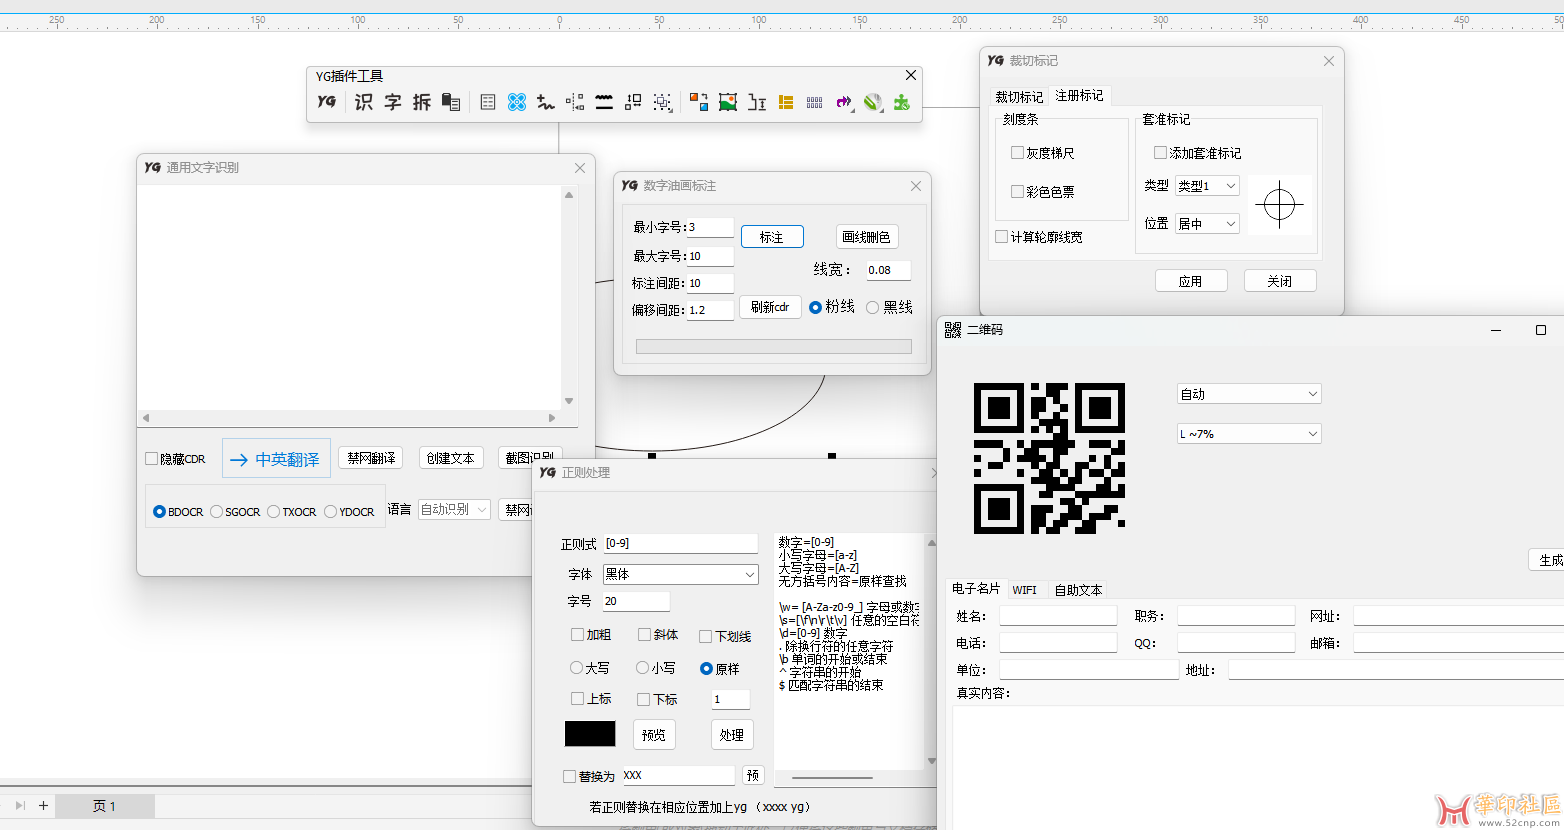Image resolution: width=1564 pixels, height=830 pixels.
Task: Select YDOCR radio option
Action: 330,512
